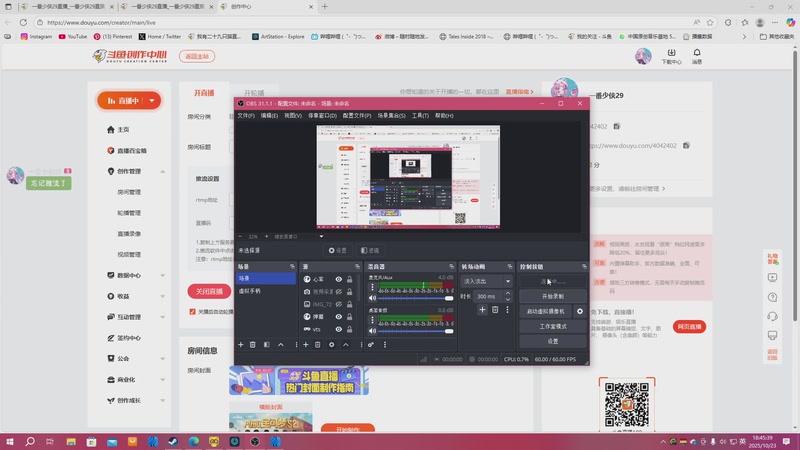This screenshot has width=800, height=450.
Task: Collapse the 创作管理 sidebar section
Action: click(163, 171)
